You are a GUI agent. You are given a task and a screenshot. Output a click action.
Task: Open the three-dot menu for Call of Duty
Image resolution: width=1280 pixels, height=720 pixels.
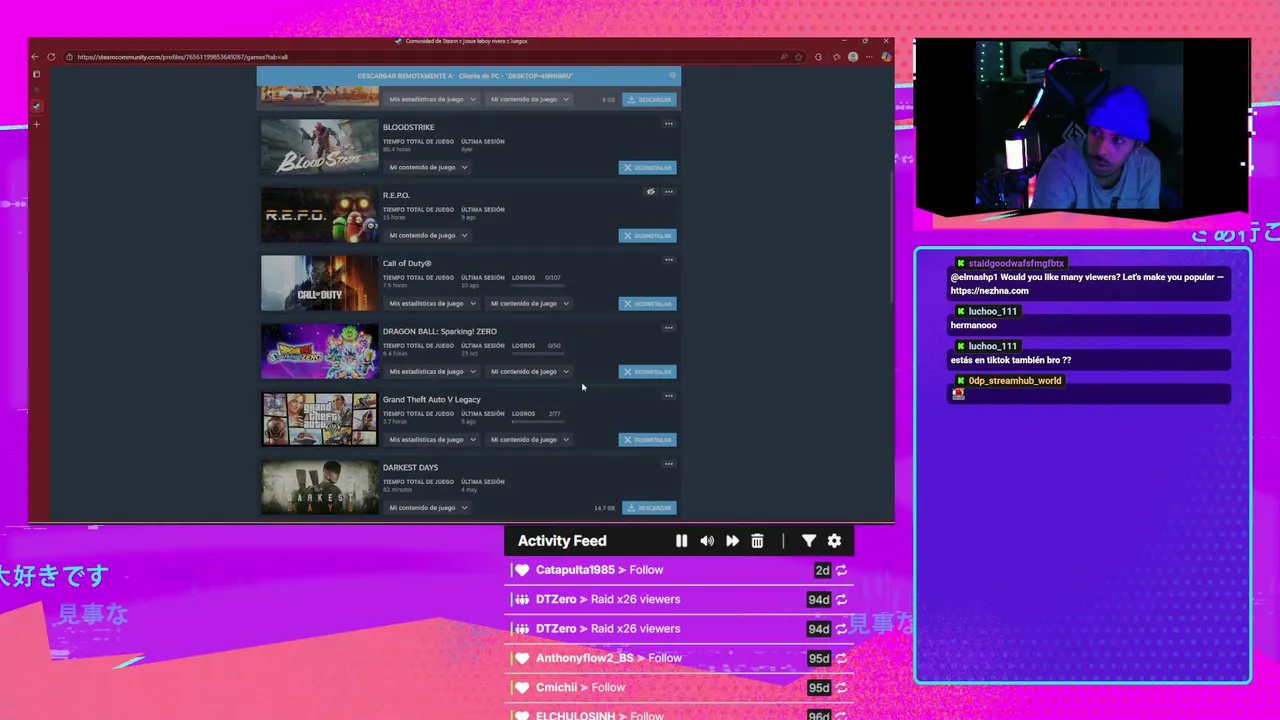click(669, 260)
